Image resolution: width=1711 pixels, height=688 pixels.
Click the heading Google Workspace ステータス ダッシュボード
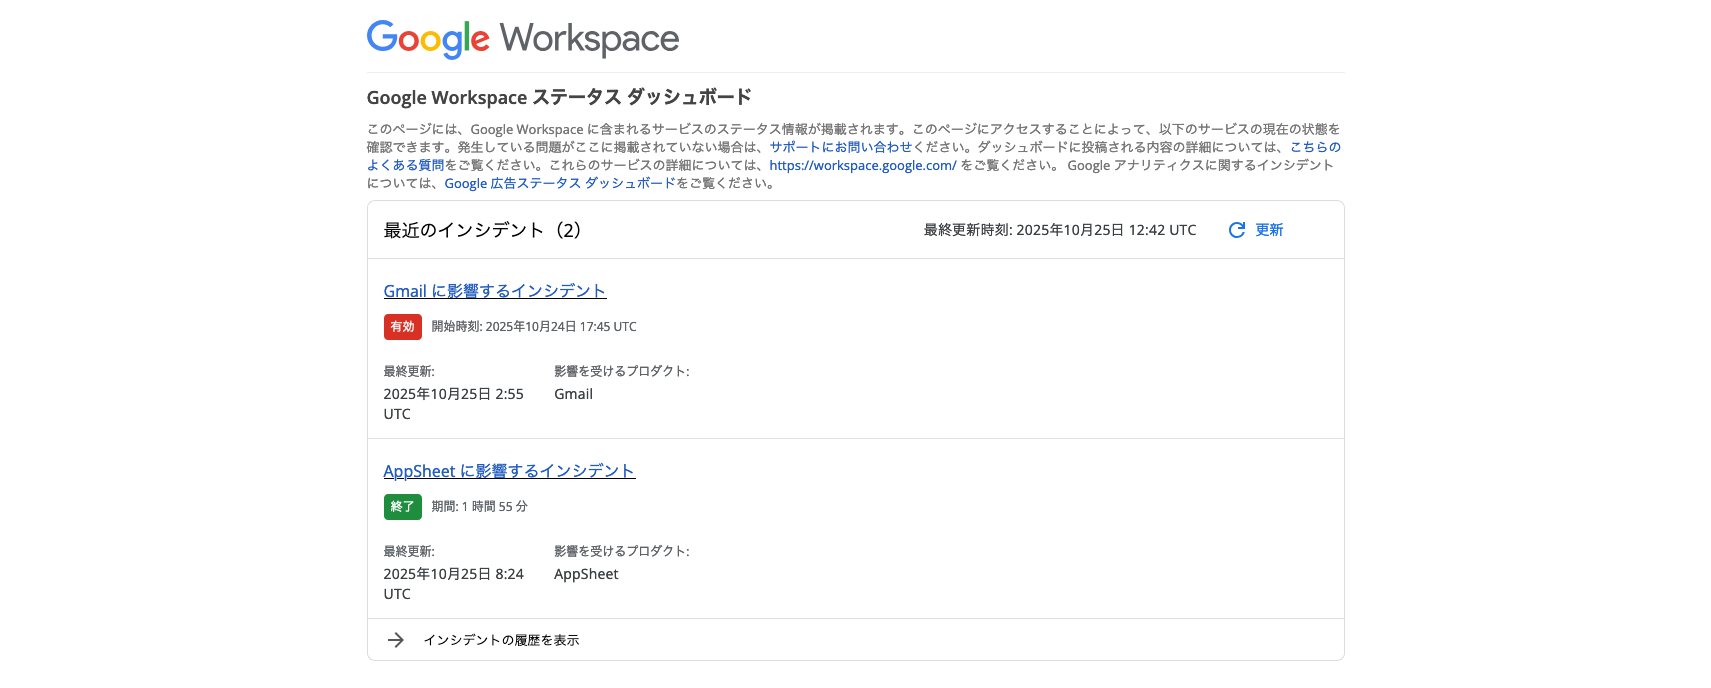559,97
